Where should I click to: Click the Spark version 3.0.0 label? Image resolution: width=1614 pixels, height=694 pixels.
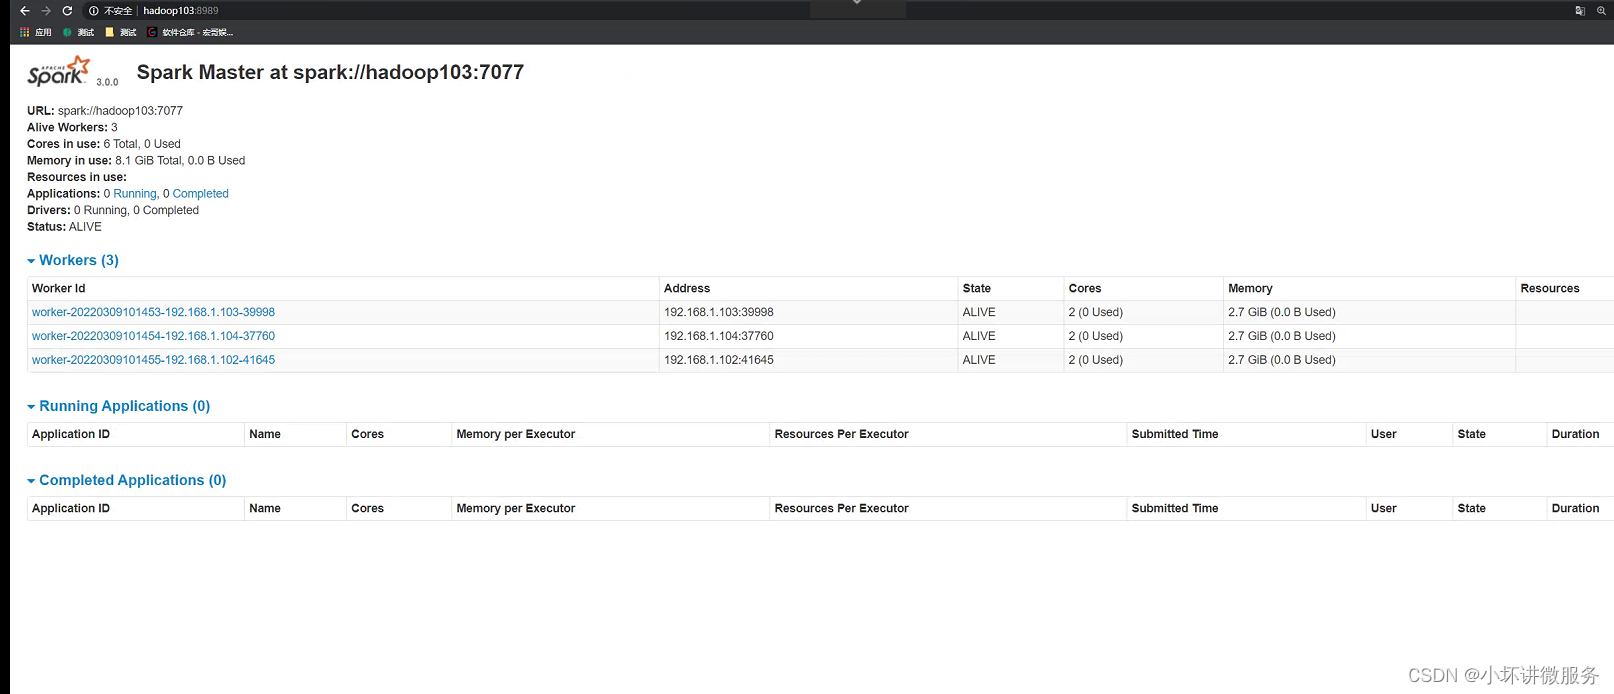(107, 82)
